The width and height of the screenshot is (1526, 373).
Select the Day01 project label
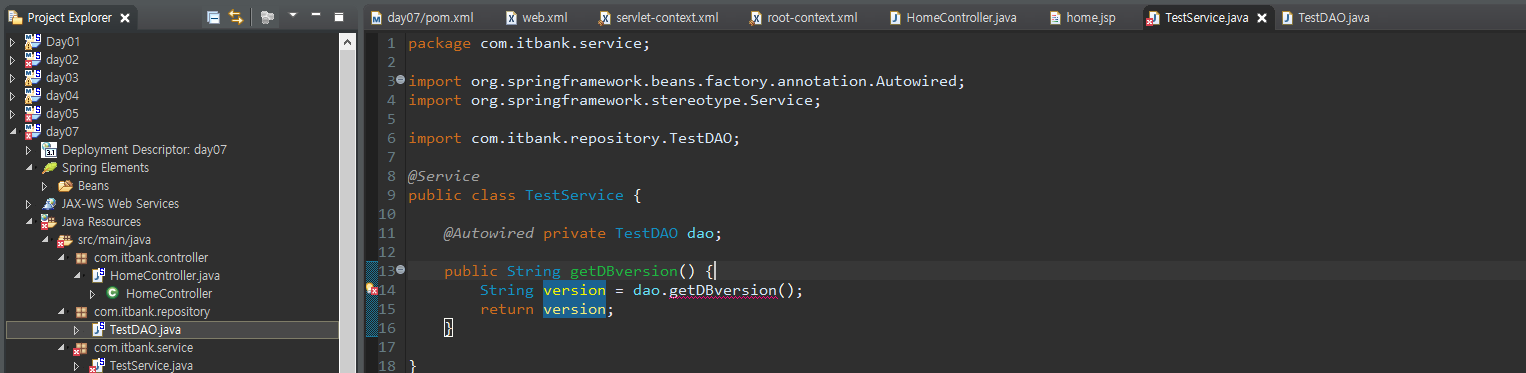[63, 42]
